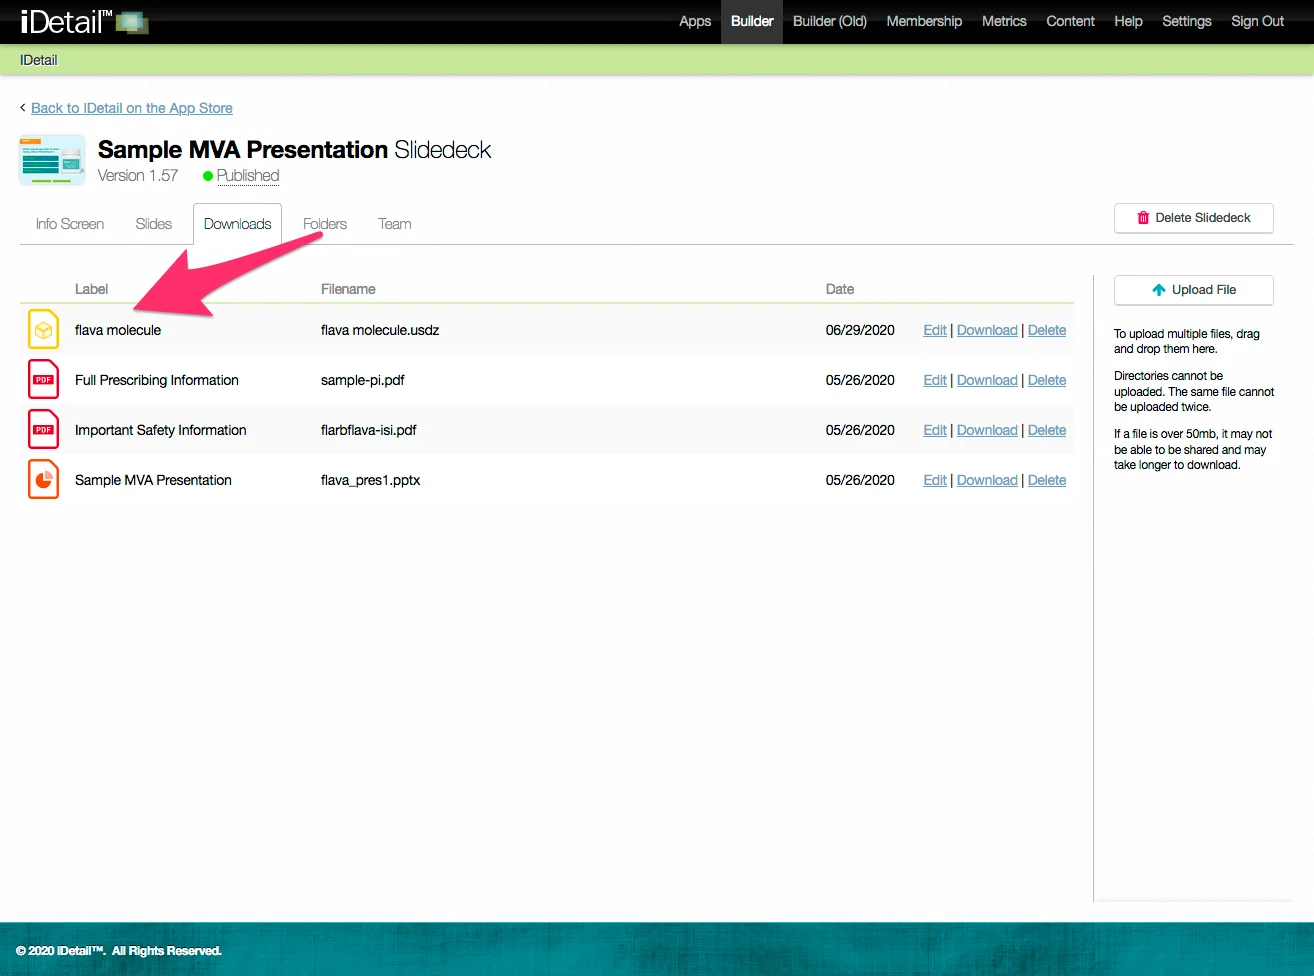The width and height of the screenshot is (1314, 976).
Task: Click the Sample MVA Presentation pptx icon
Action: tap(43, 480)
